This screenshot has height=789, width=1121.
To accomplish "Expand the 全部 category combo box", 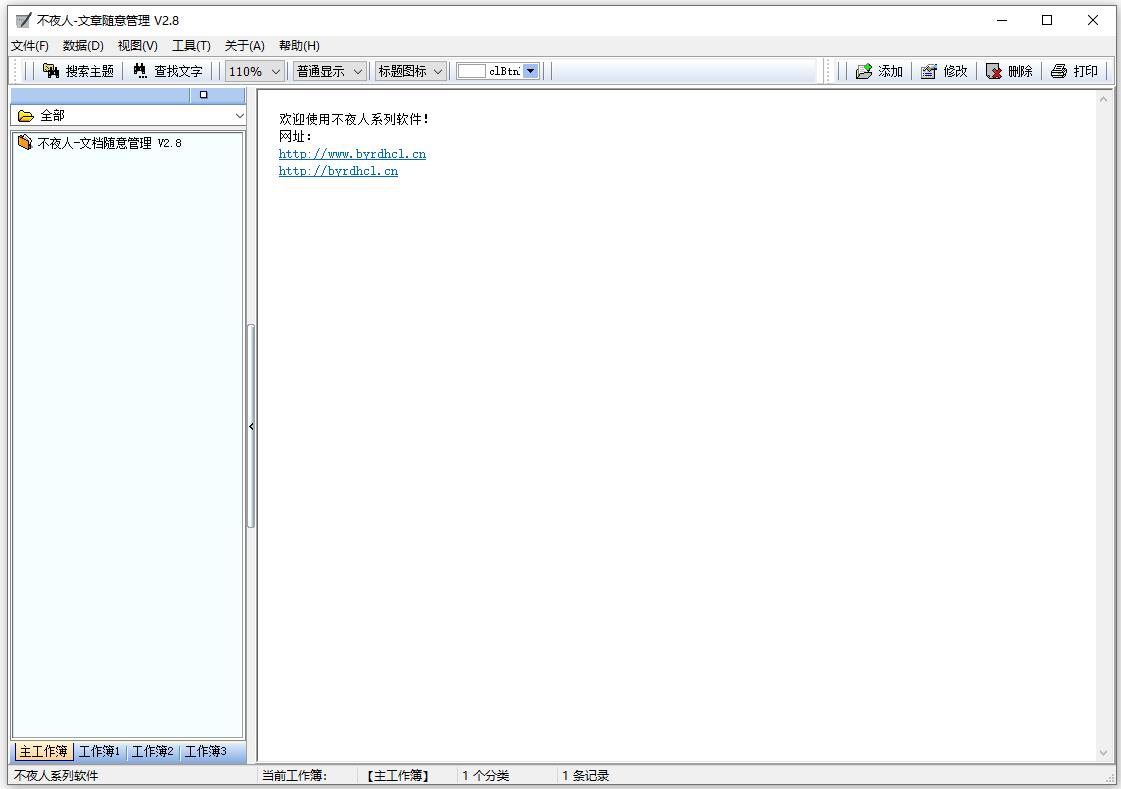I will (x=239, y=116).
